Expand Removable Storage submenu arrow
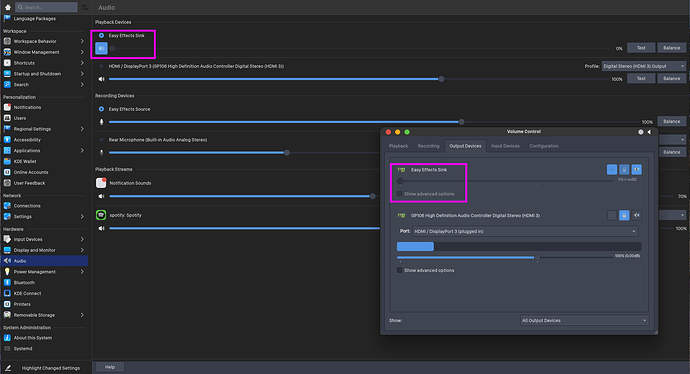Image resolution: width=690 pixels, height=374 pixels. coord(82,315)
